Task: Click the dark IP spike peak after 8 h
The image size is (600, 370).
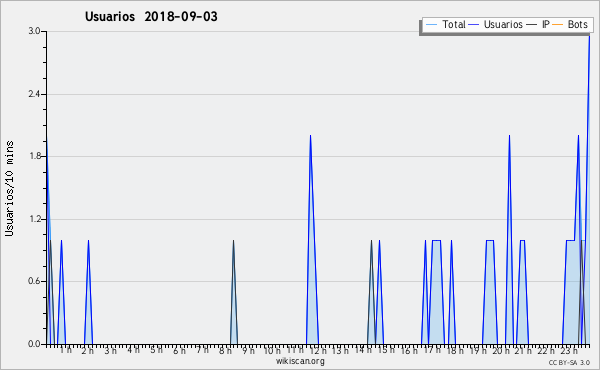Action: 233,240
